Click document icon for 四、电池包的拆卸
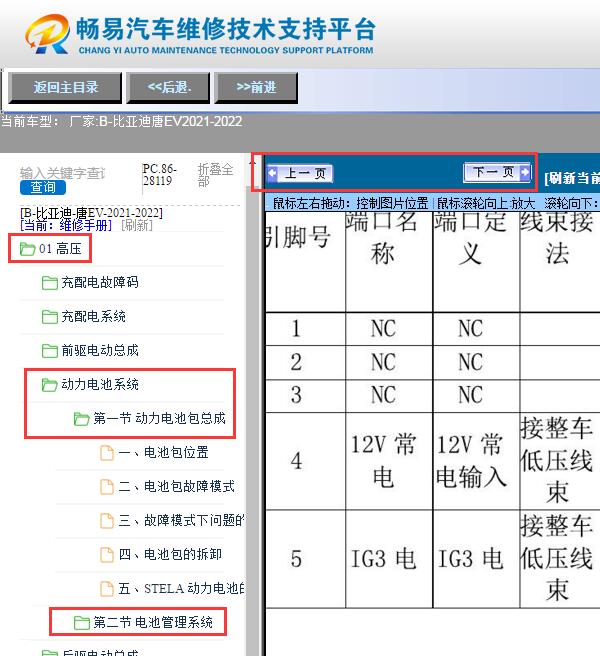600x656 pixels. [107, 555]
